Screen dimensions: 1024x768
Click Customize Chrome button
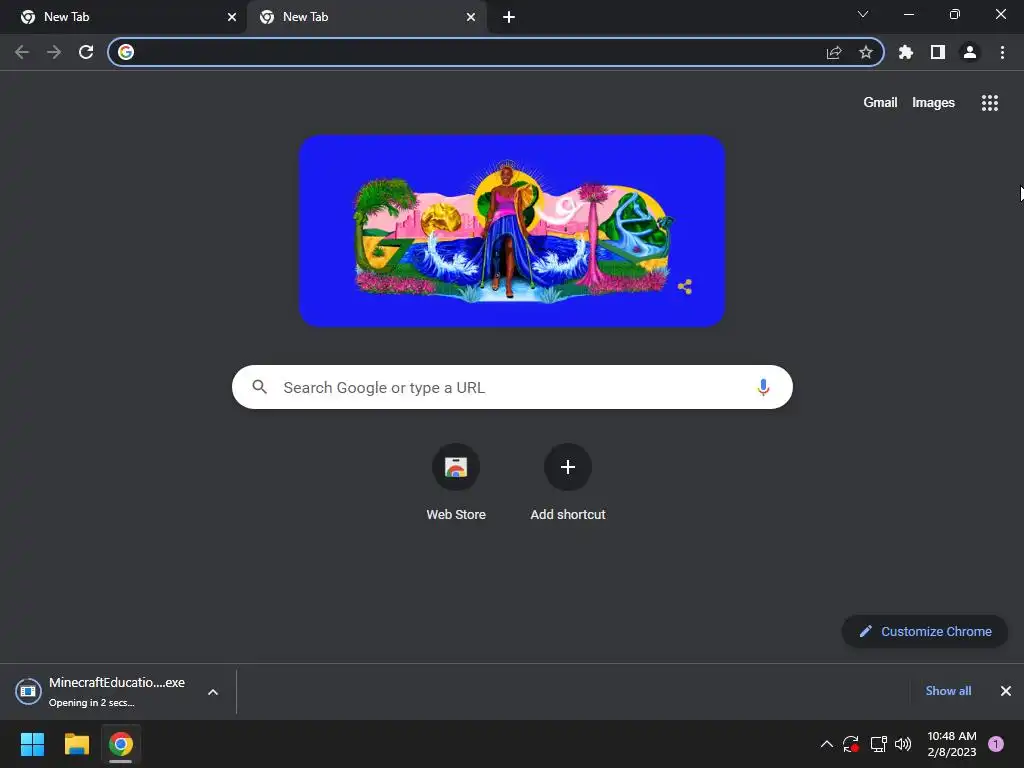(x=925, y=632)
